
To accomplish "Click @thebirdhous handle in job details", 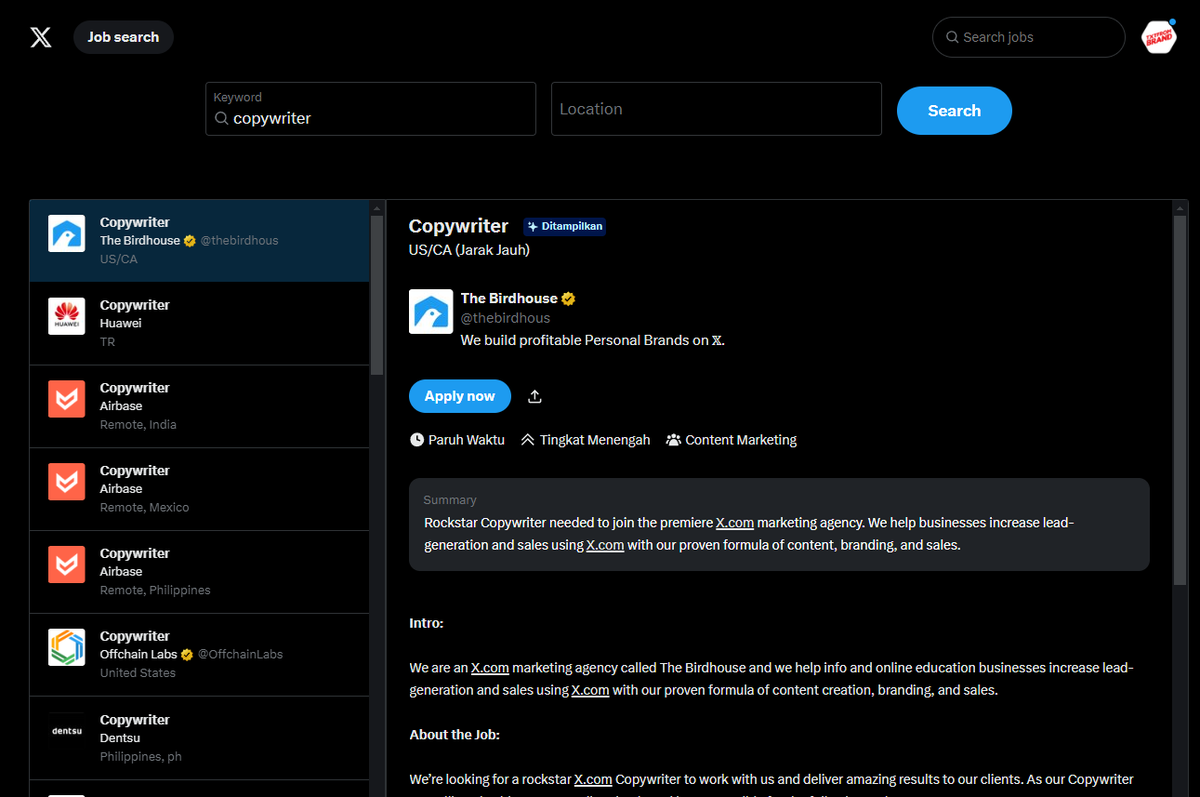I will click(x=505, y=318).
